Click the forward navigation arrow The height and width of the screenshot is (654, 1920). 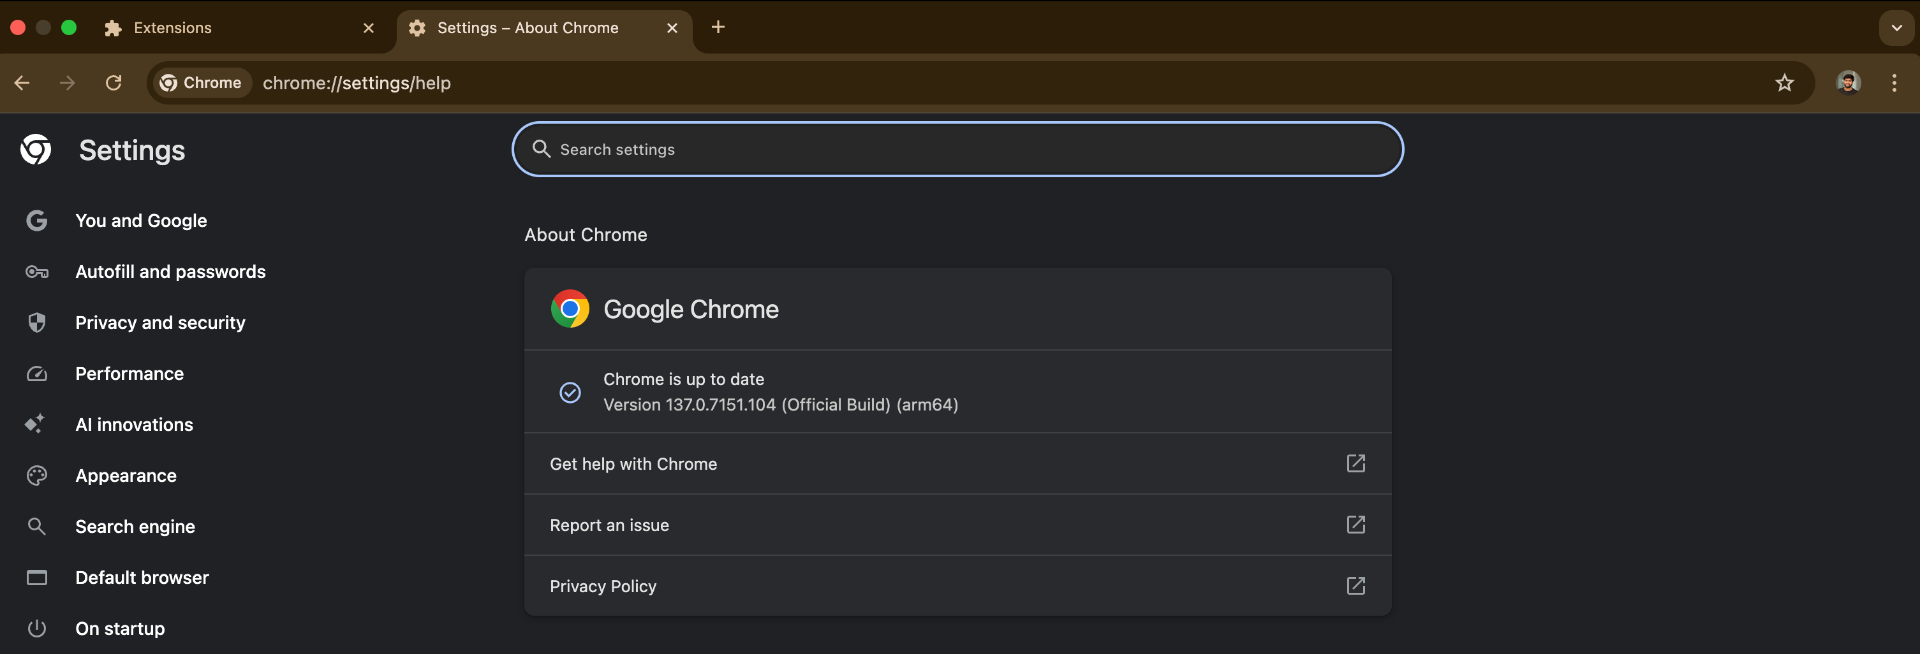(67, 83)
